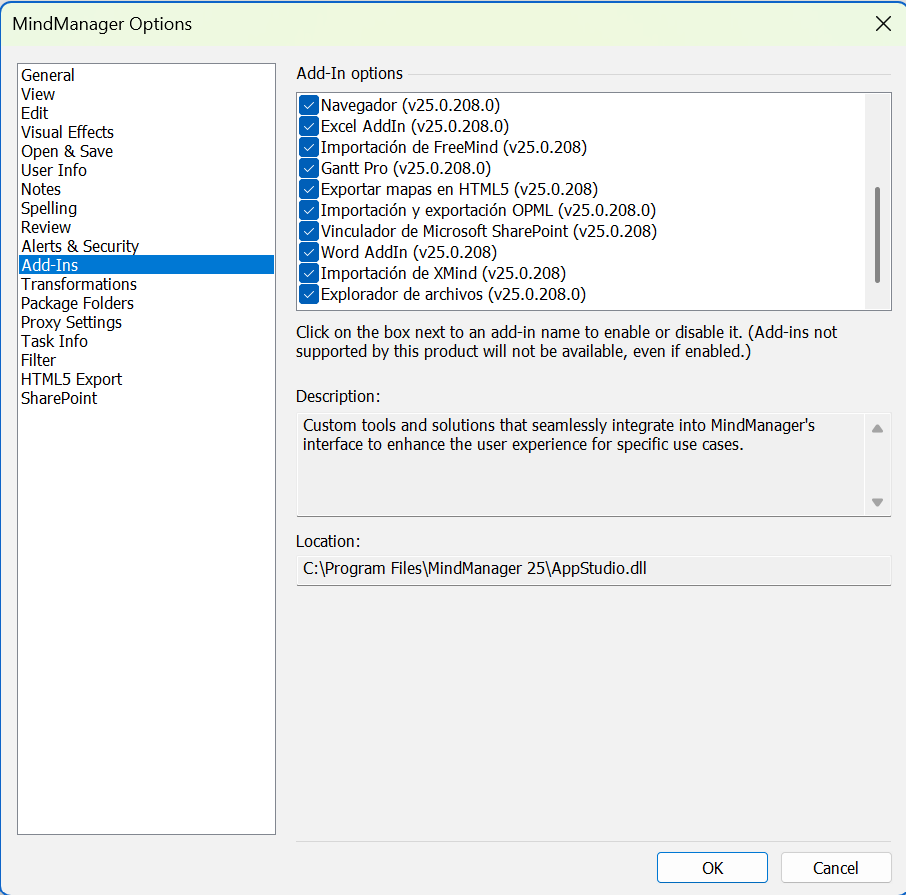Disable the Gantt Pro add-in checkbox
Image resolution: width=906 pixels, height=895 pixels.
tap(309, 168)
